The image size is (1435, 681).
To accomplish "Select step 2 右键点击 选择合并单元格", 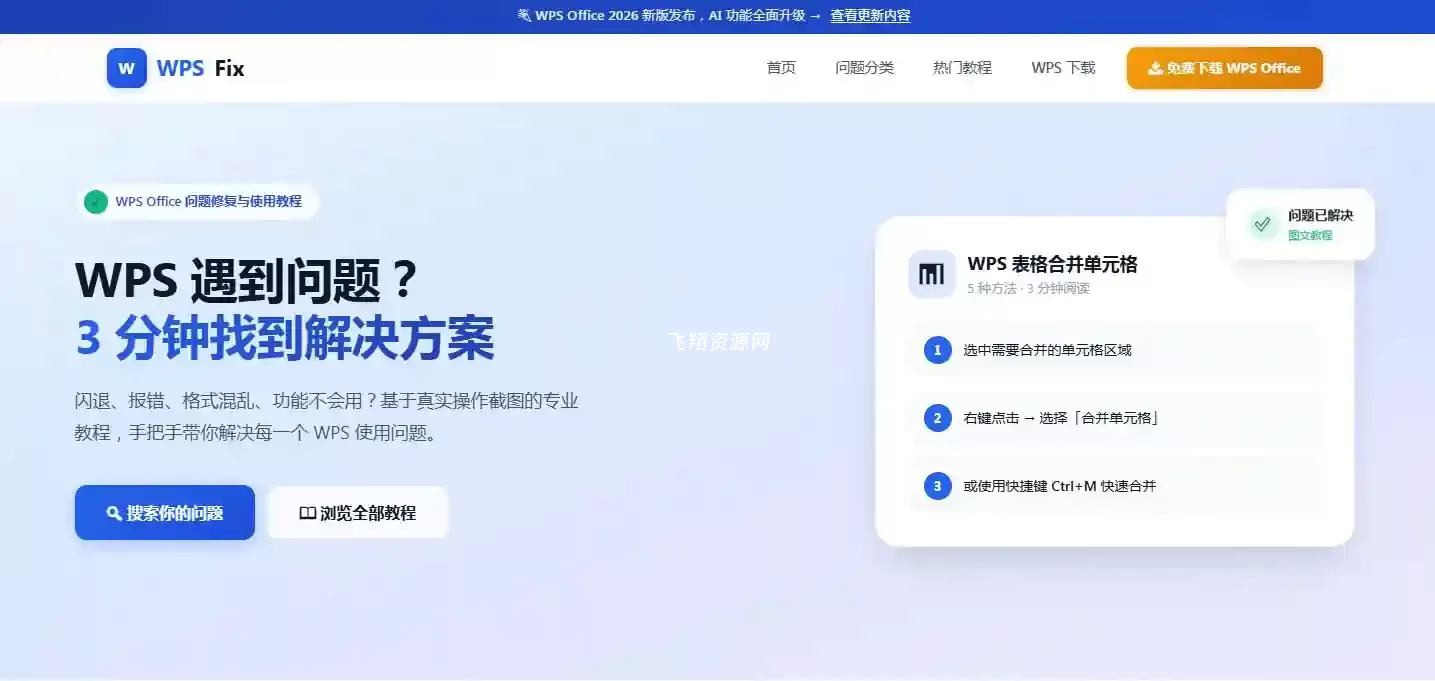I will tap(1115, 418).
